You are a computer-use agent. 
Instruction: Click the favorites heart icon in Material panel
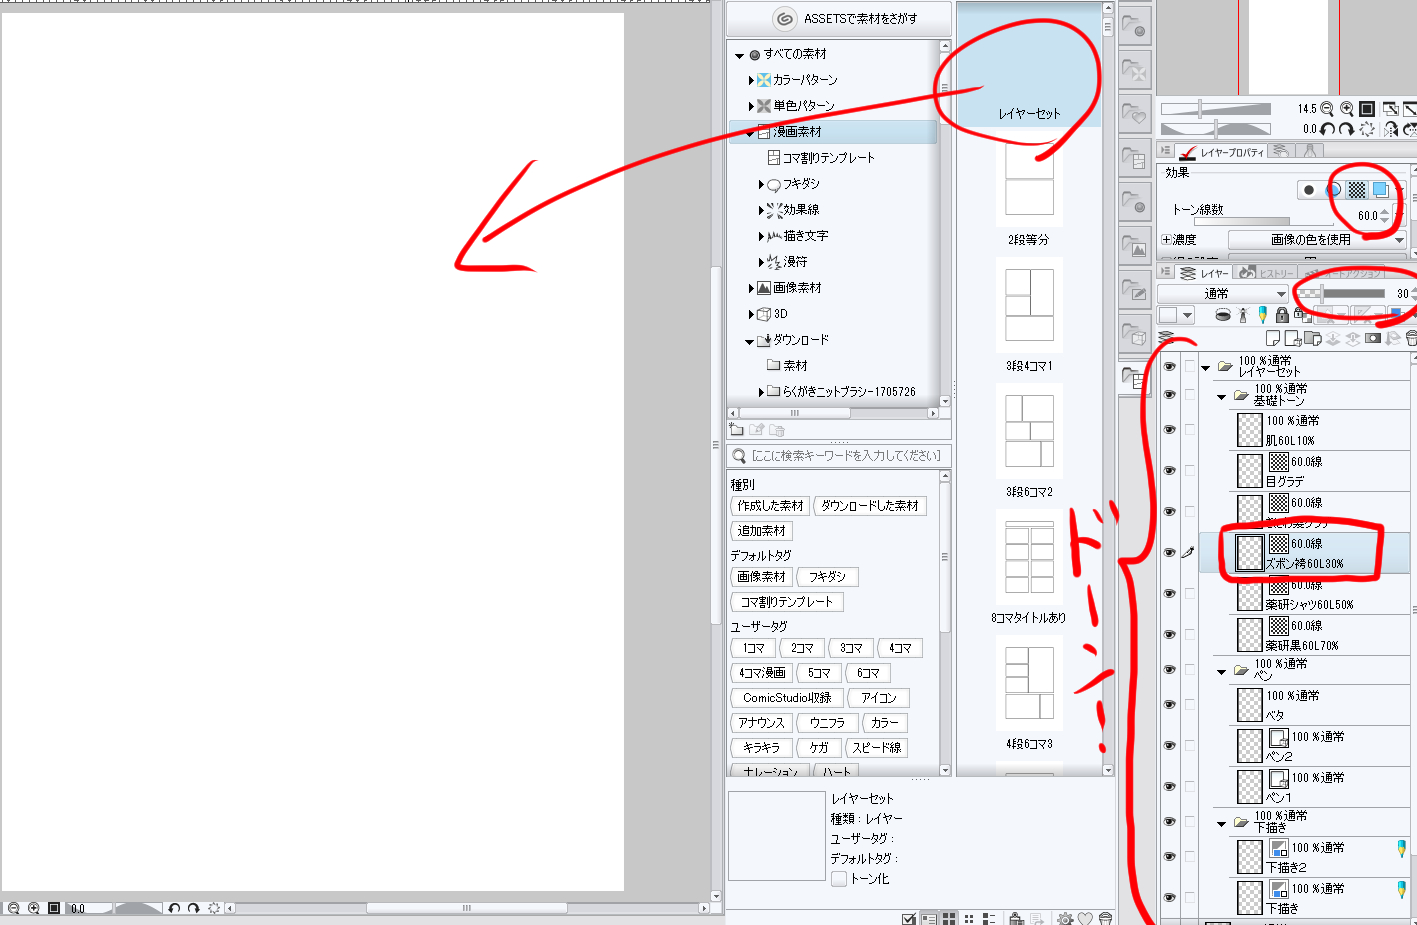coord(1085,918)
